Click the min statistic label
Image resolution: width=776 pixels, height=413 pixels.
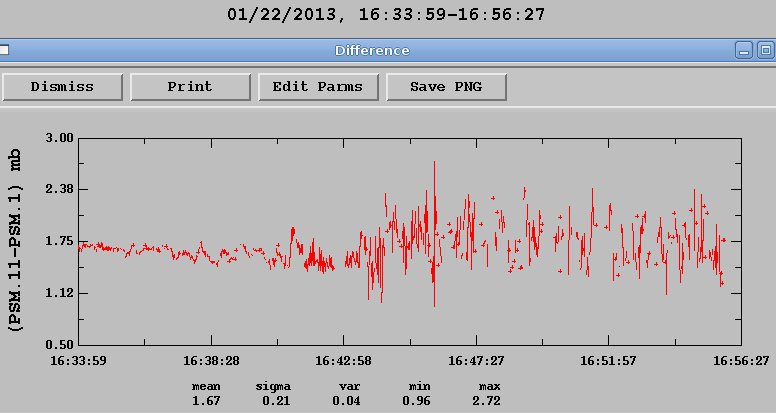click(x=420, y=386)
